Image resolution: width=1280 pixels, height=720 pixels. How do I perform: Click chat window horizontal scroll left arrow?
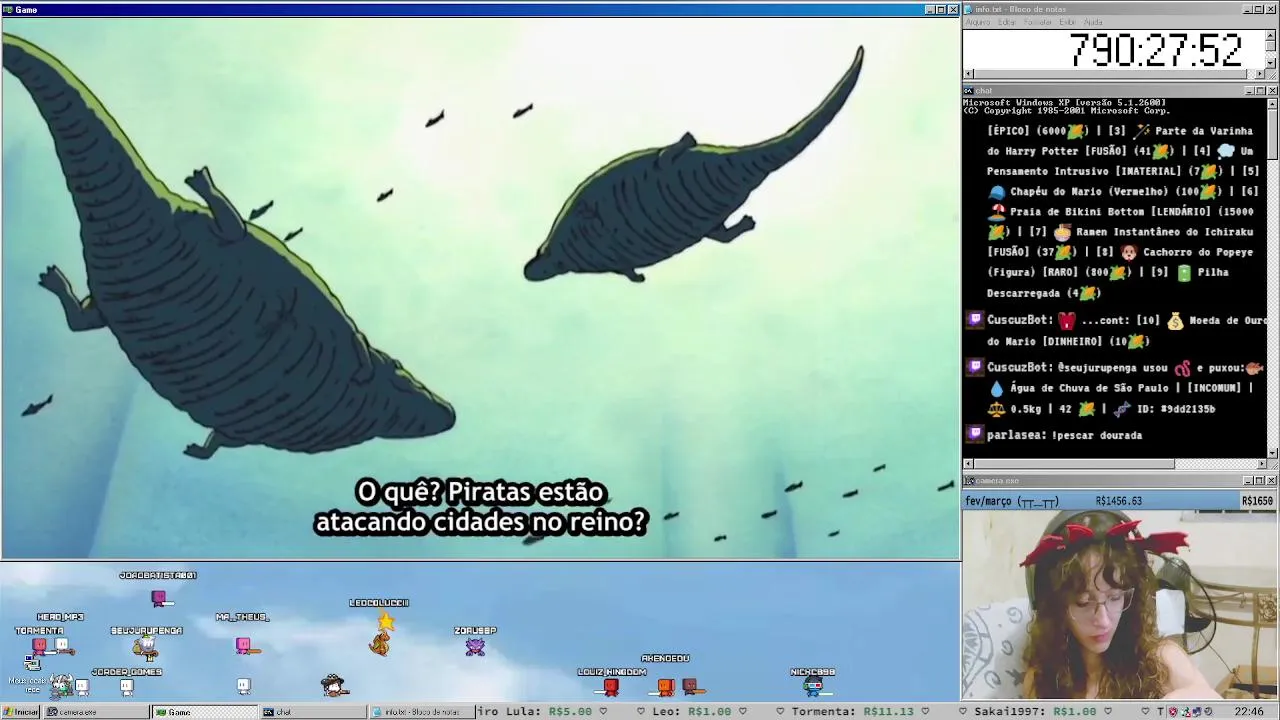point(968,463)
